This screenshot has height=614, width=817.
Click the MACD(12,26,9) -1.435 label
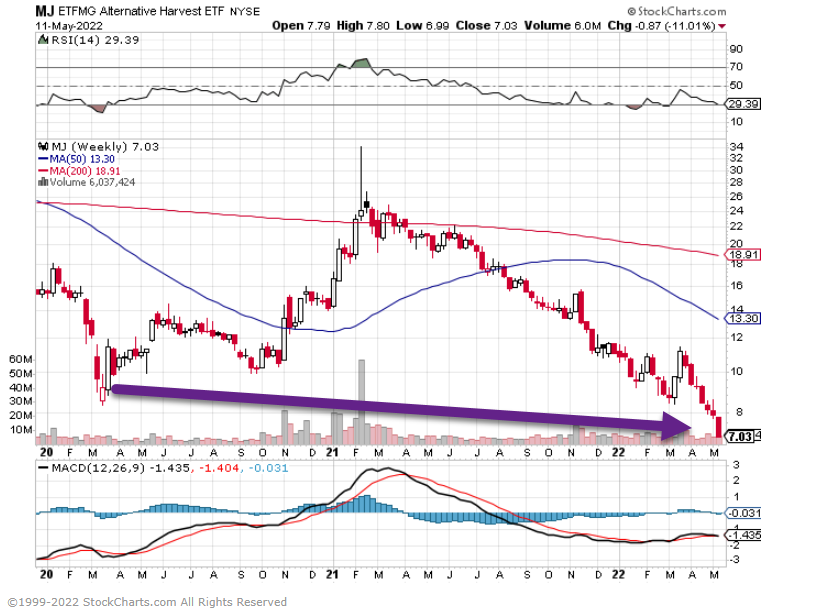[x=121, y=468]
